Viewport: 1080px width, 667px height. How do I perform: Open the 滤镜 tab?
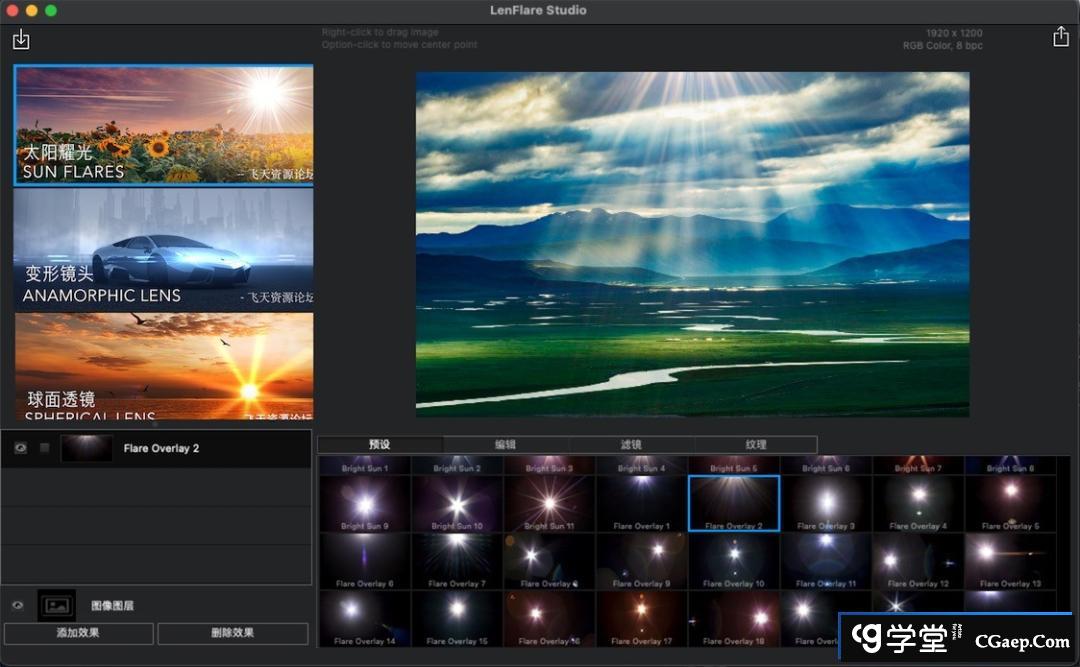click(x=630, y=445)
